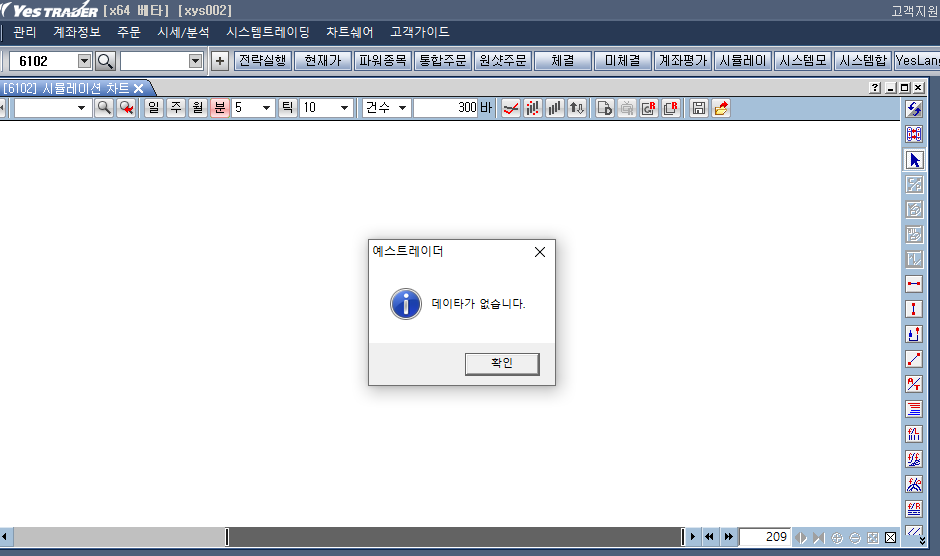Select the arrow pointer tool in right toolbar

pos(914,160)
